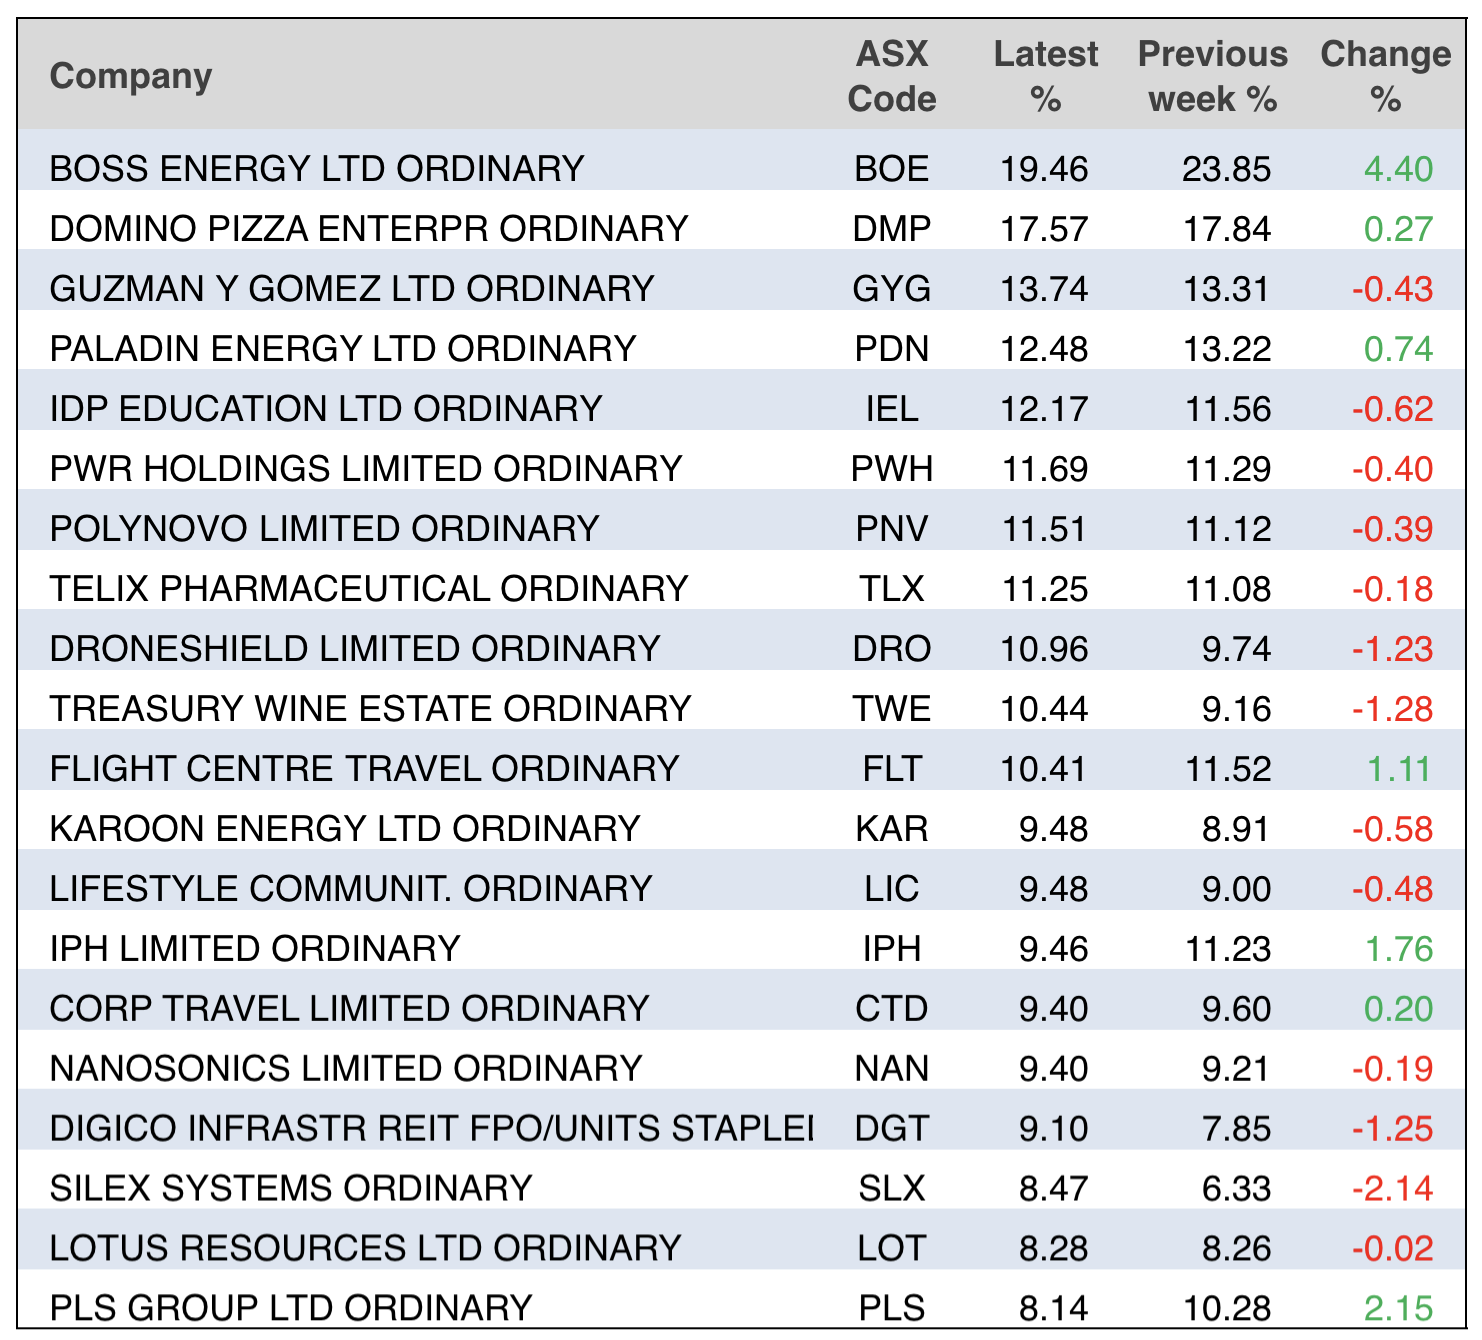1482x1340 pixels.
Task: Click the PNV ticker code
Action: (891, 529)
